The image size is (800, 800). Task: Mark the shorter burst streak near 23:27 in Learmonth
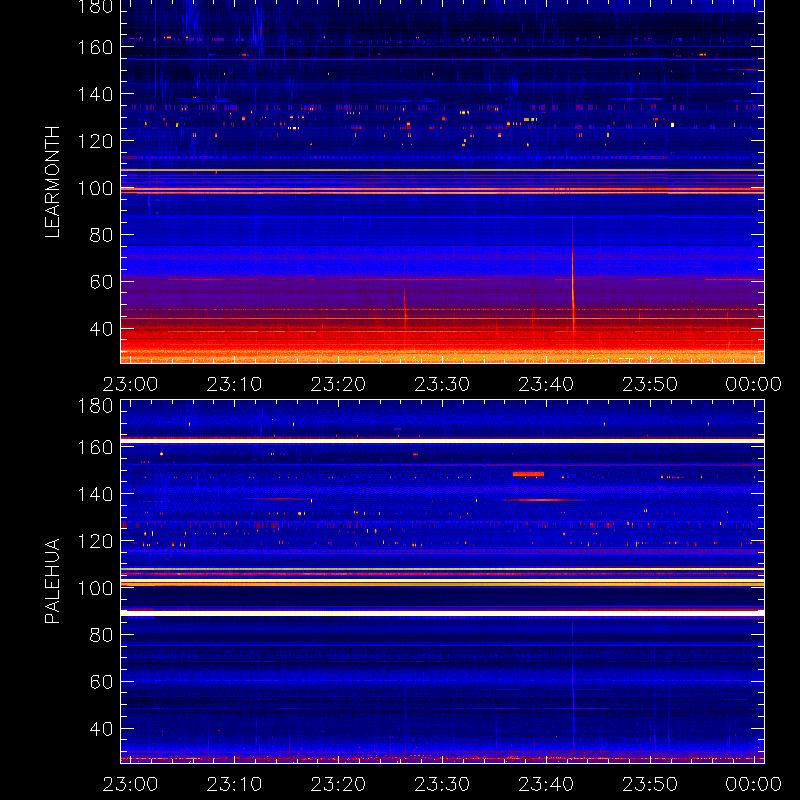[x=405, y=306]
